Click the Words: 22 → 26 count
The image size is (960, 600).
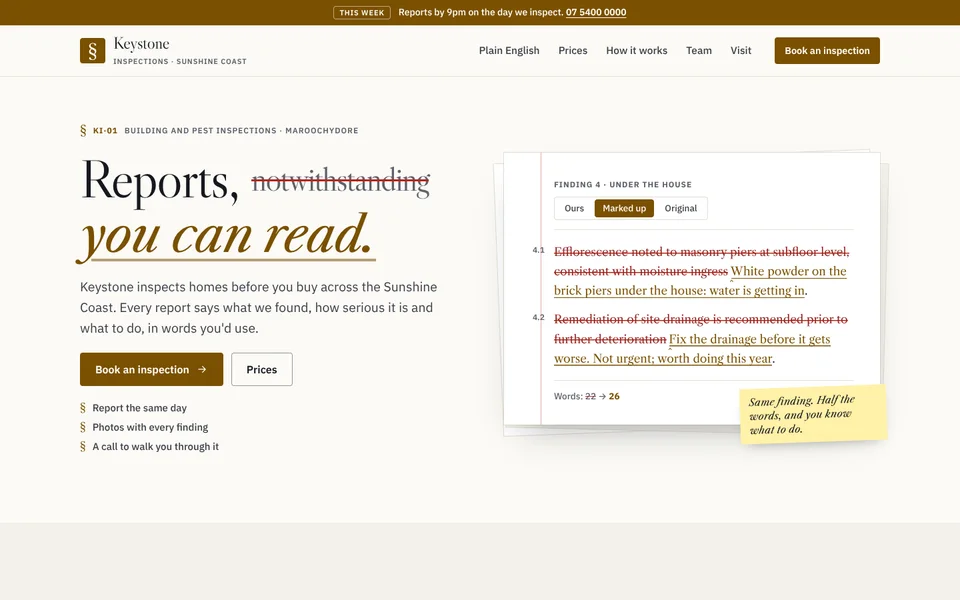click(587, 396)
